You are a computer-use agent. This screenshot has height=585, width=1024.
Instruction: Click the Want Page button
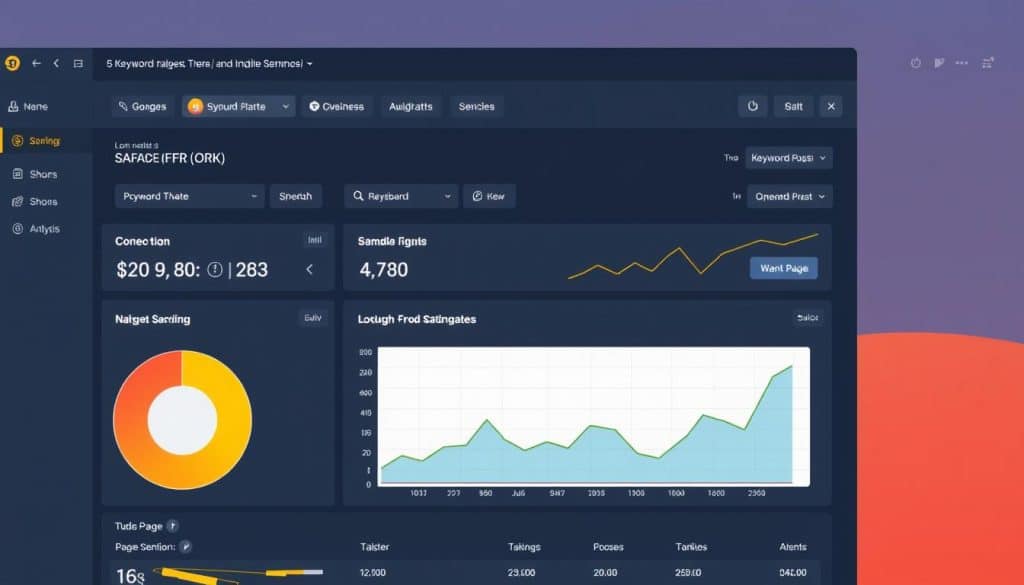784,268
